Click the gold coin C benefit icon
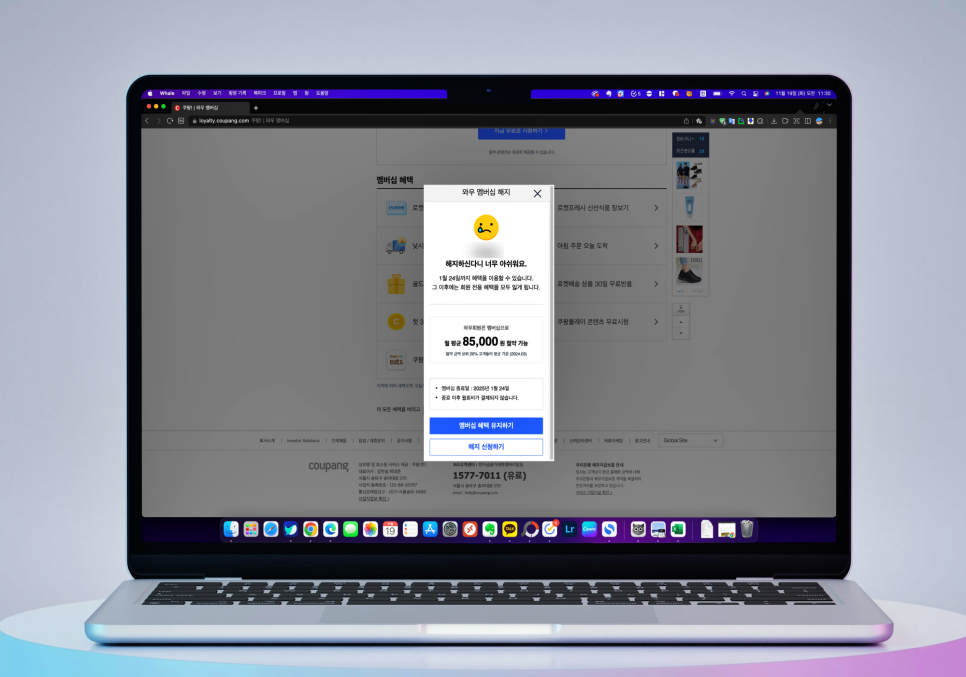The image size is (966, 677). coord(396,322)
